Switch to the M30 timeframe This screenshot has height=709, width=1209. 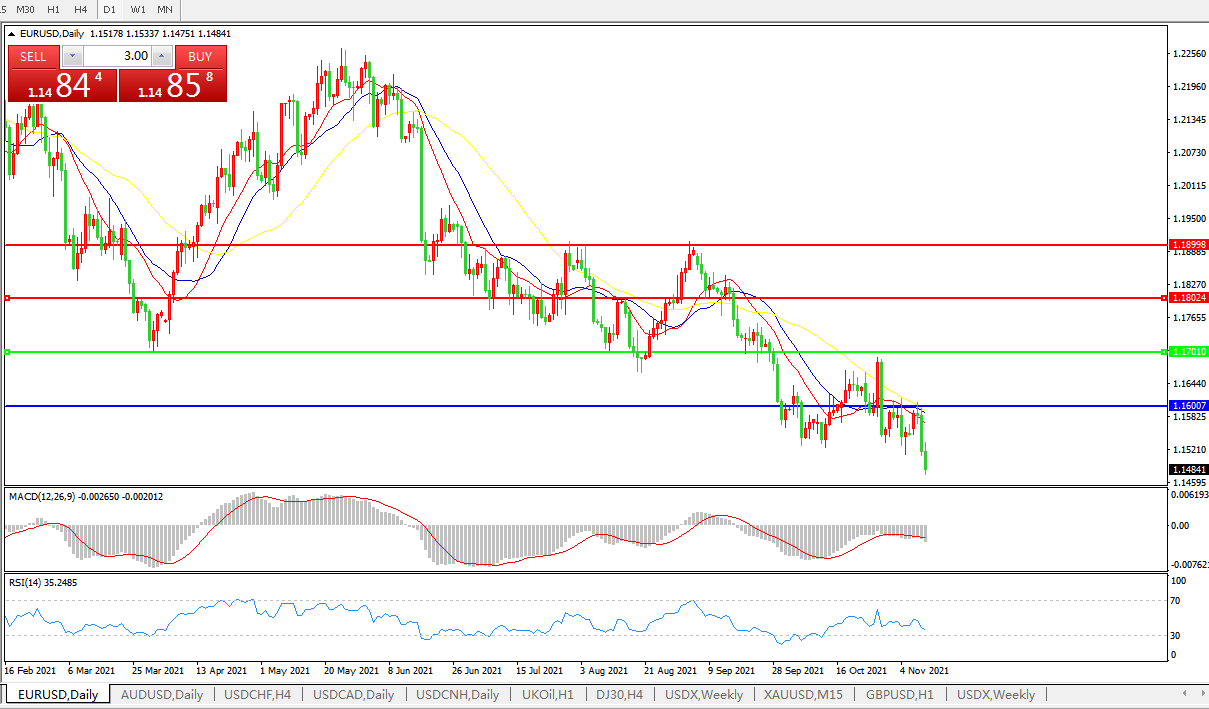pyautogui.click(x=26, y=9)
